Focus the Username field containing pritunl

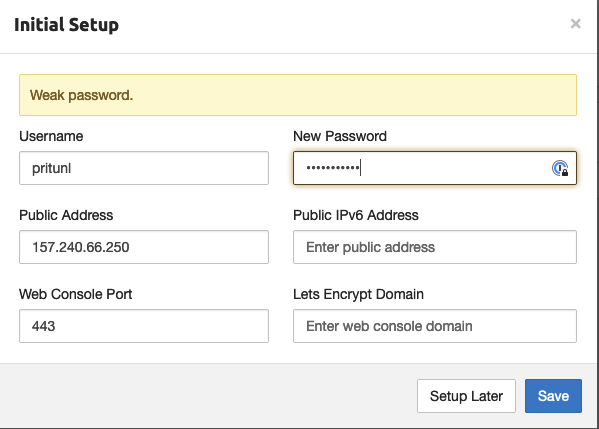point(144,168)
